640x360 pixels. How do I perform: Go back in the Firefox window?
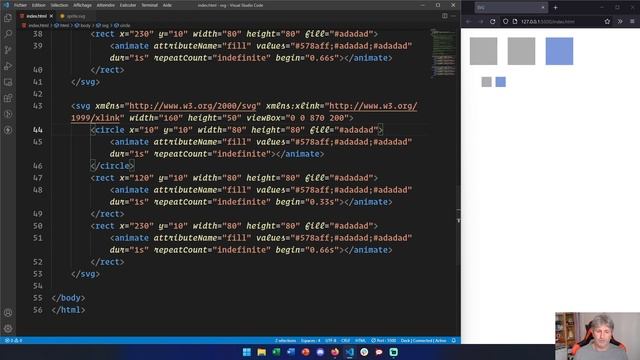tap(468, 21)
